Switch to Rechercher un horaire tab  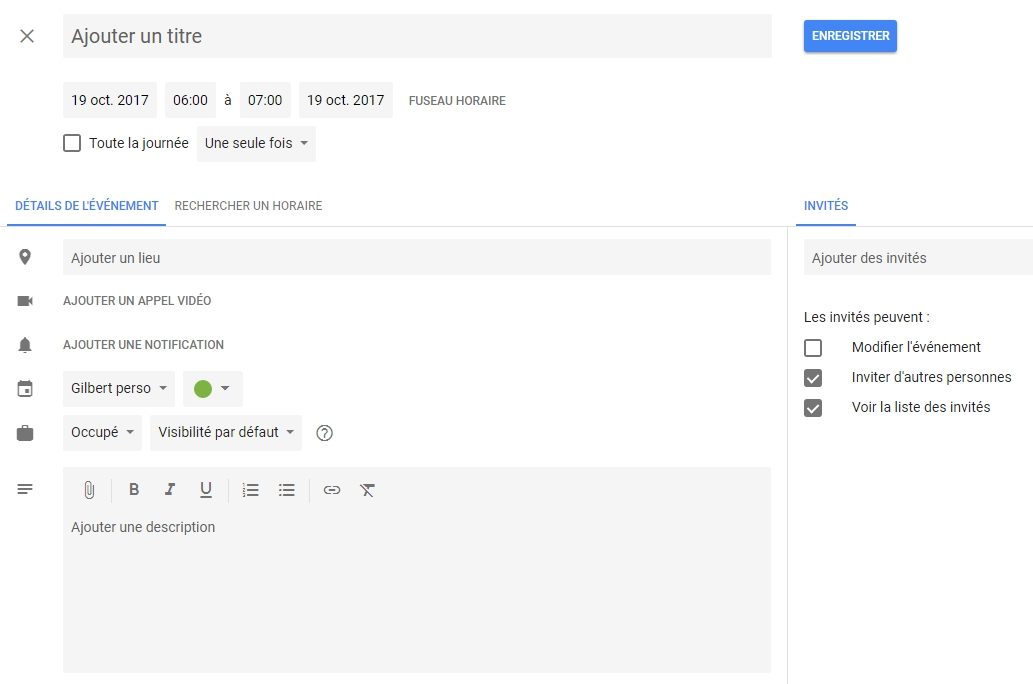248,206
